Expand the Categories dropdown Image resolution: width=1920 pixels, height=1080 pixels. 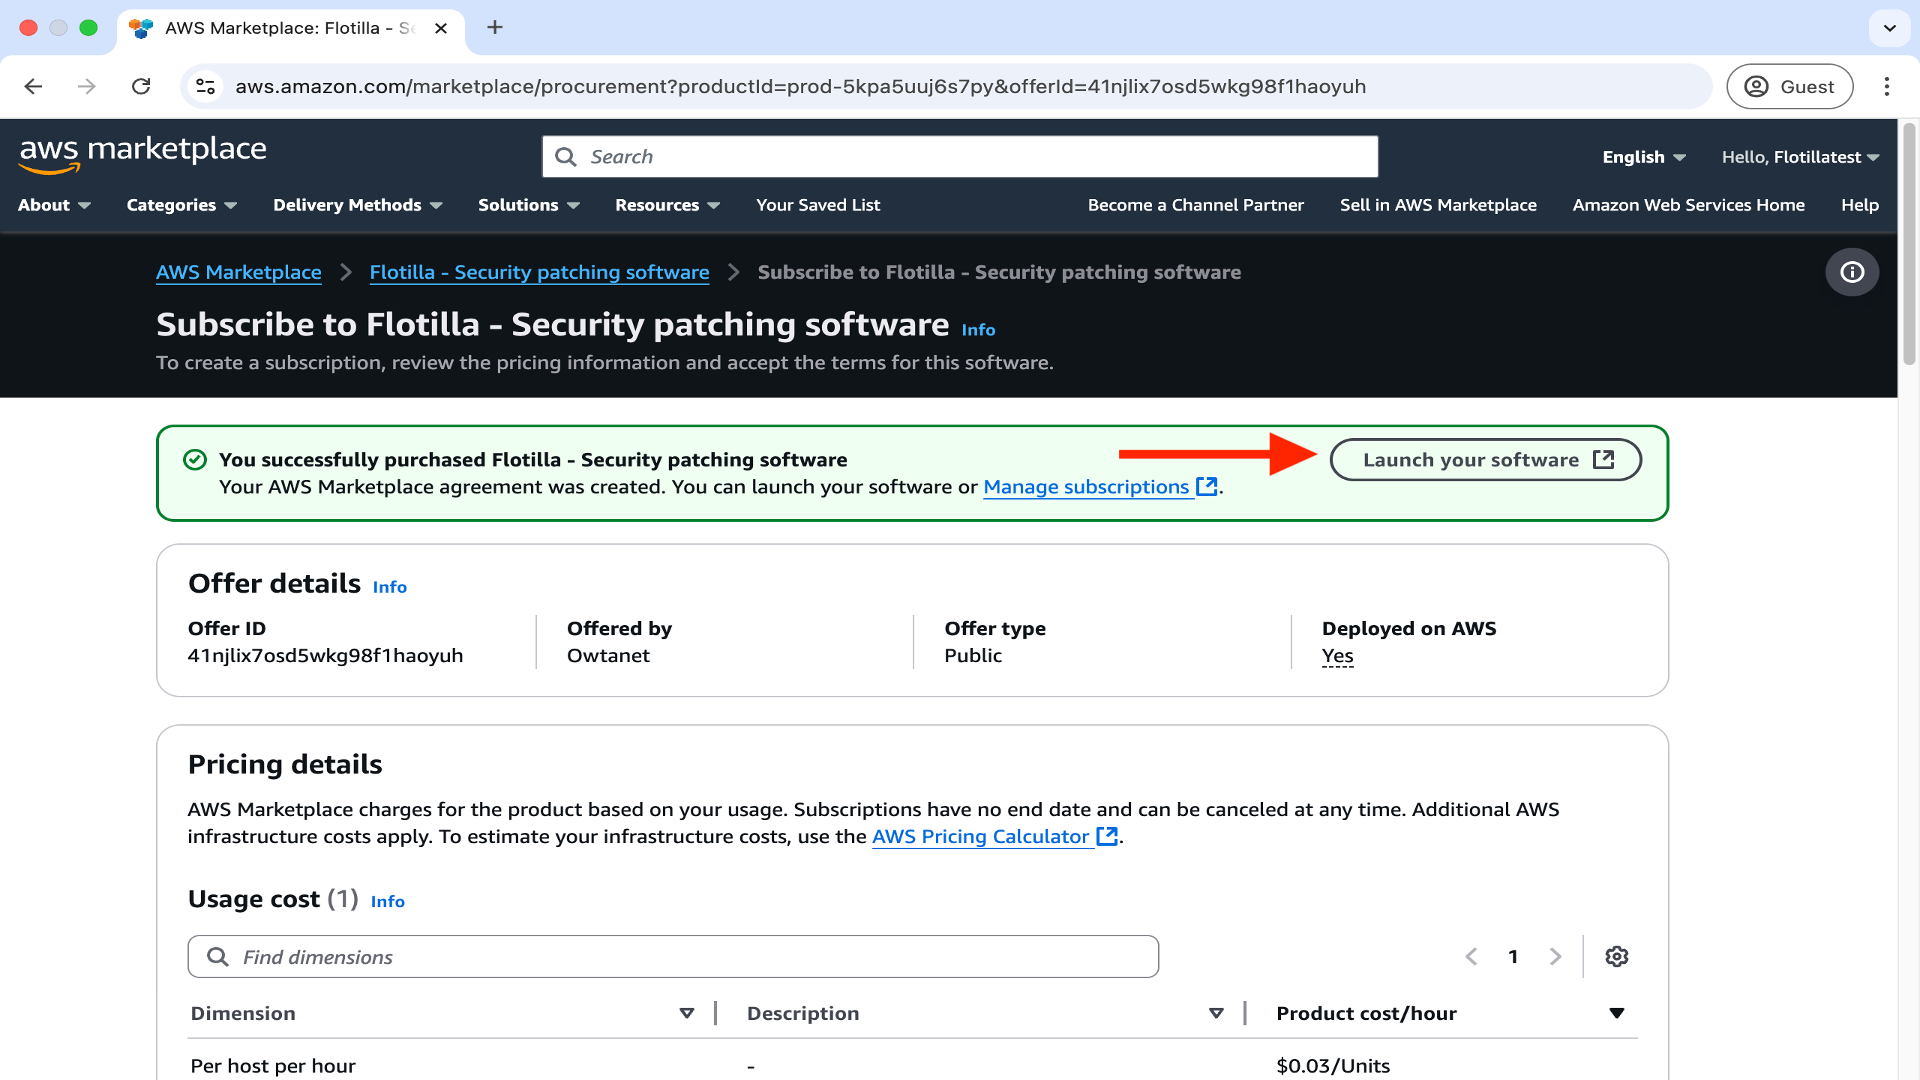point(181,205)
